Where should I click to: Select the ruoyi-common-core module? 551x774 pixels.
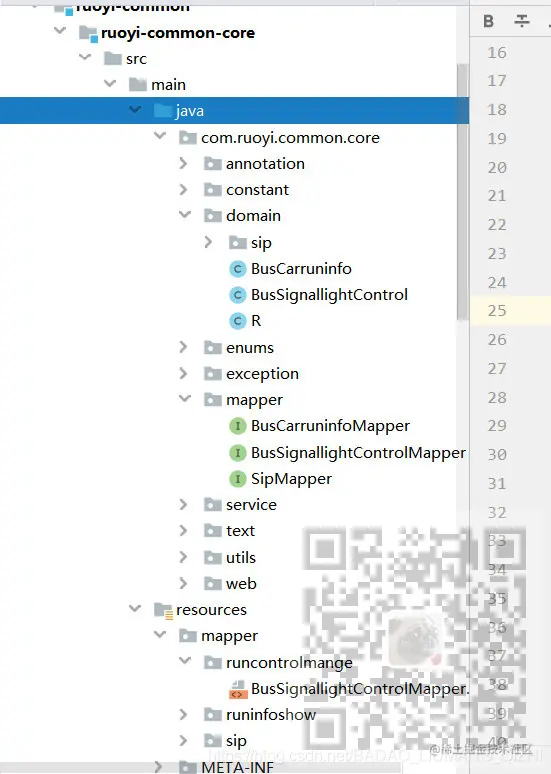[178, 33]
